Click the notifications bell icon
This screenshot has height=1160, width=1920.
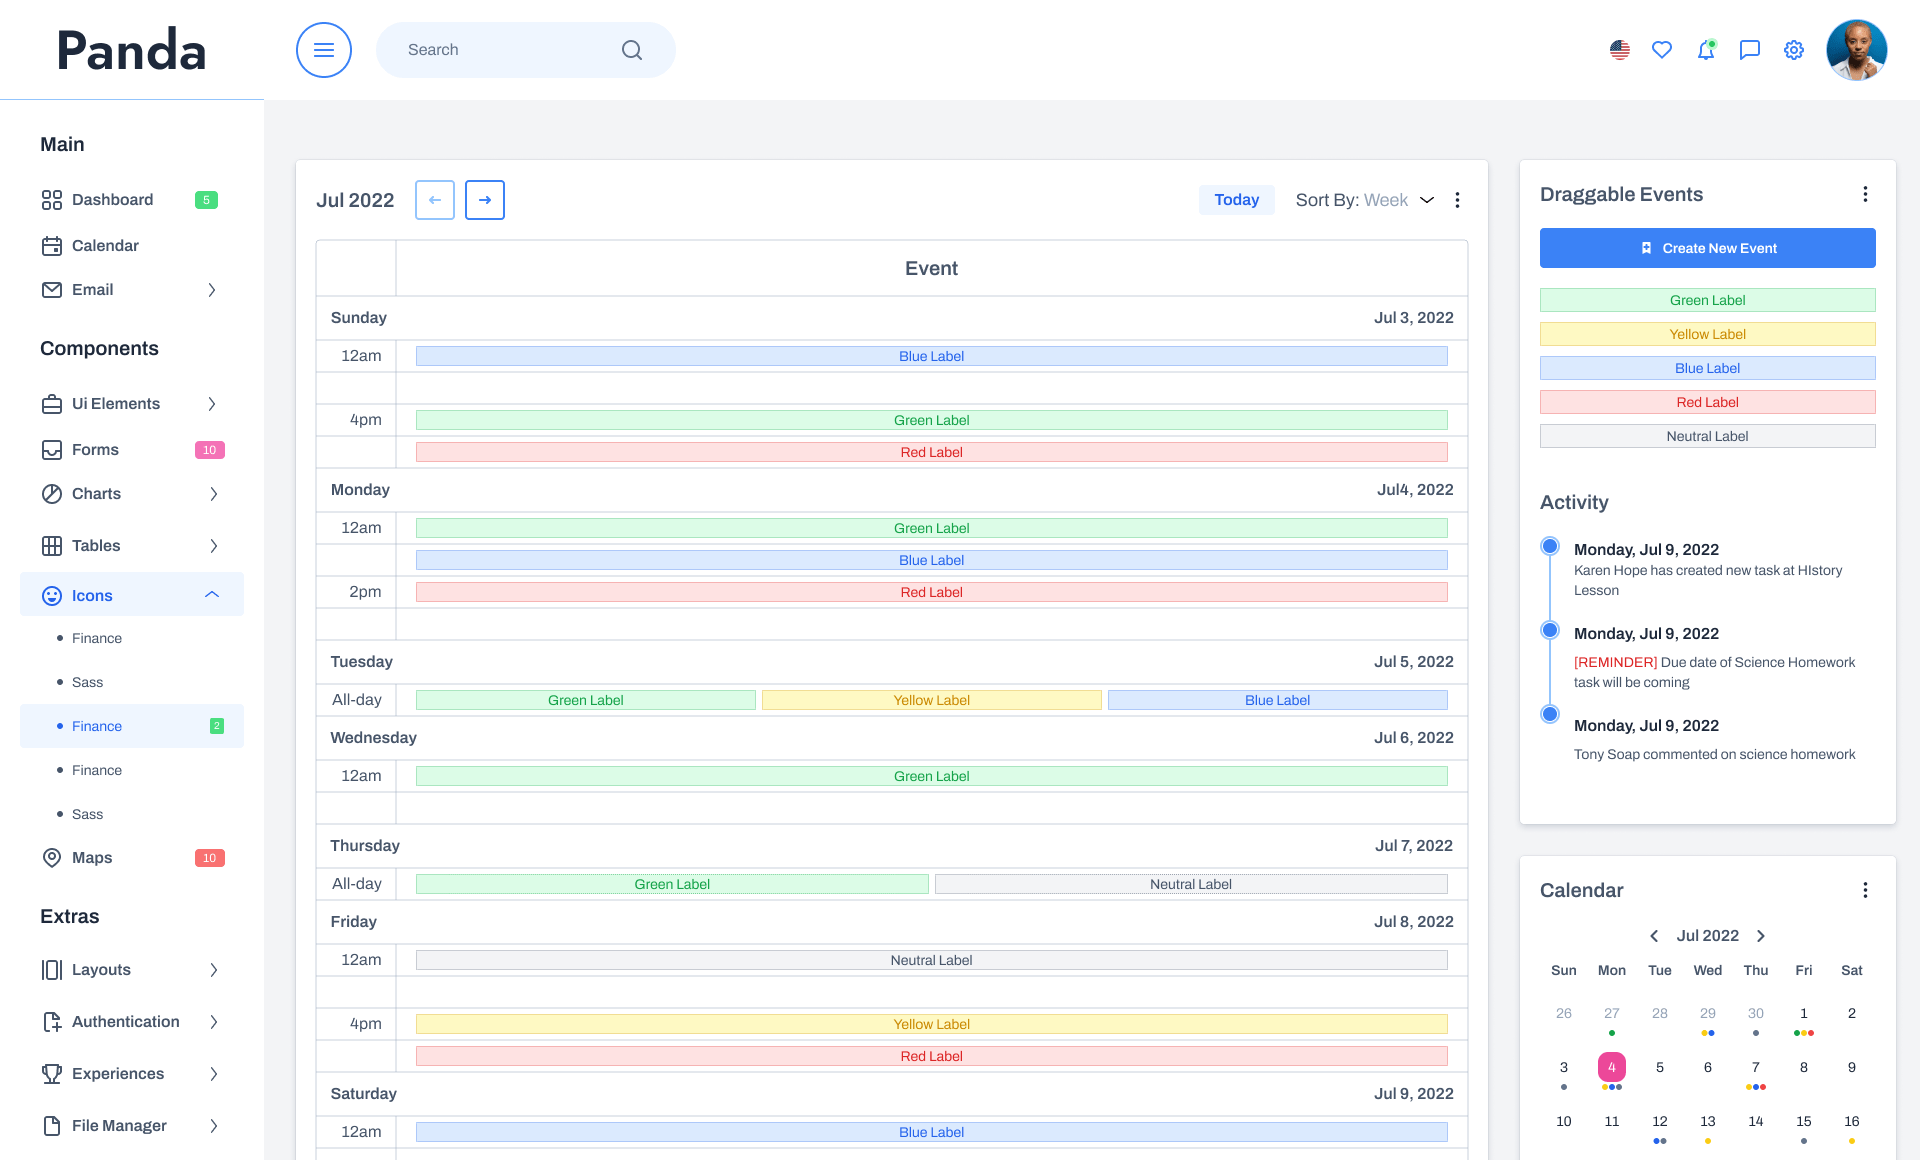(1706, 50)
